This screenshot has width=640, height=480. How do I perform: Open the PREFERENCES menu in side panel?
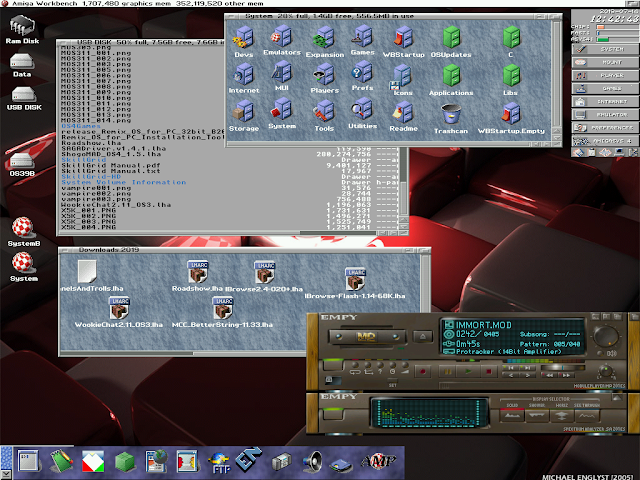605,128
